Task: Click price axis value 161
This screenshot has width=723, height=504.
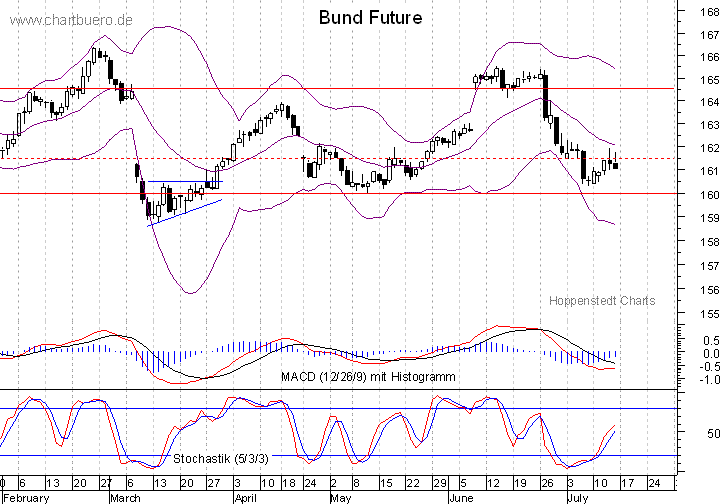Action: (710, 171)
